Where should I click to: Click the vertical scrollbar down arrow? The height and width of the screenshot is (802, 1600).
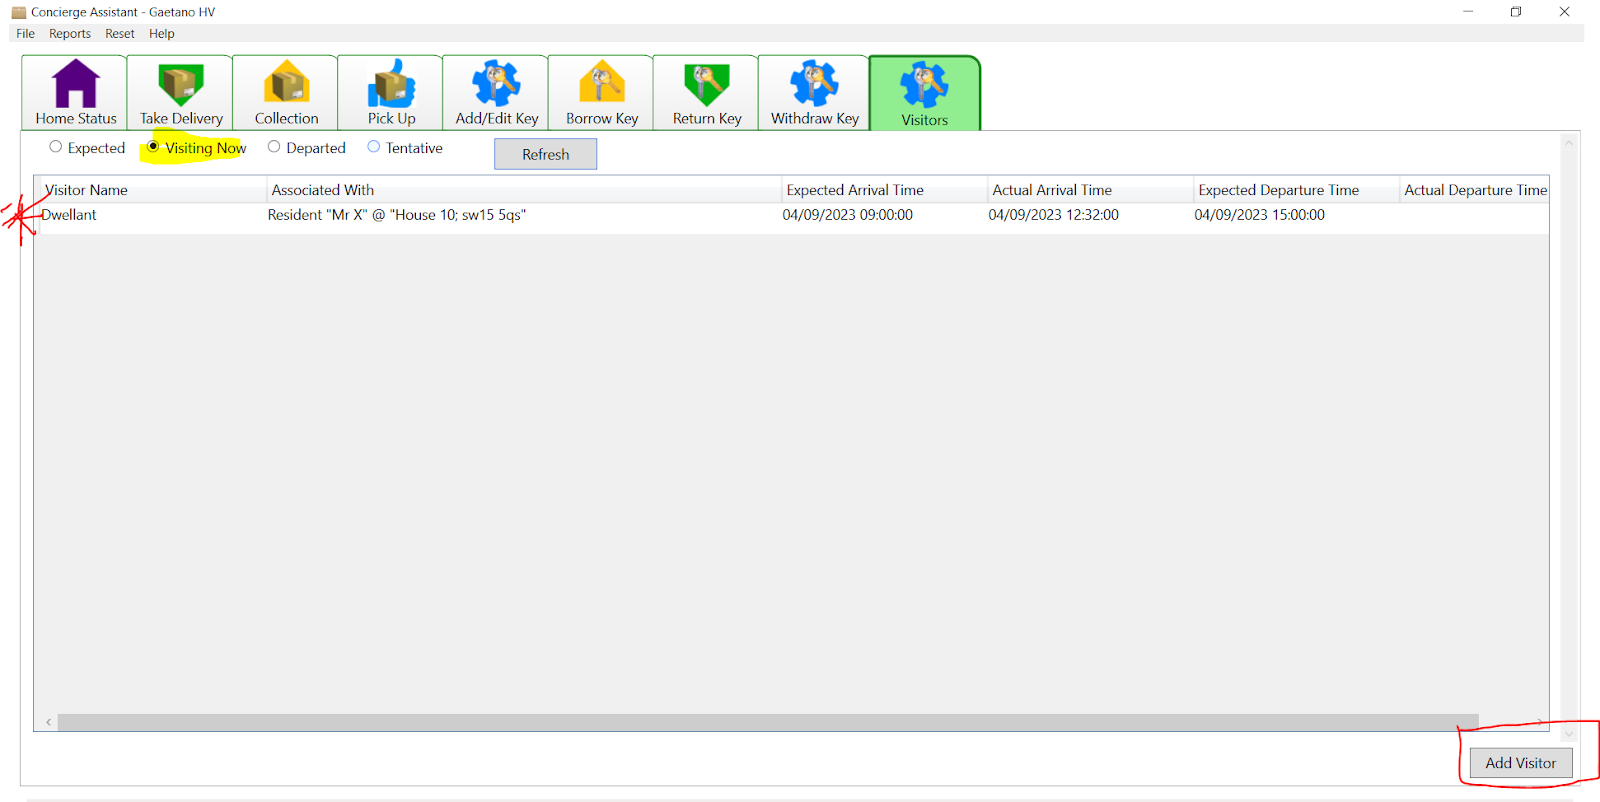click(x=1569, y=734)
